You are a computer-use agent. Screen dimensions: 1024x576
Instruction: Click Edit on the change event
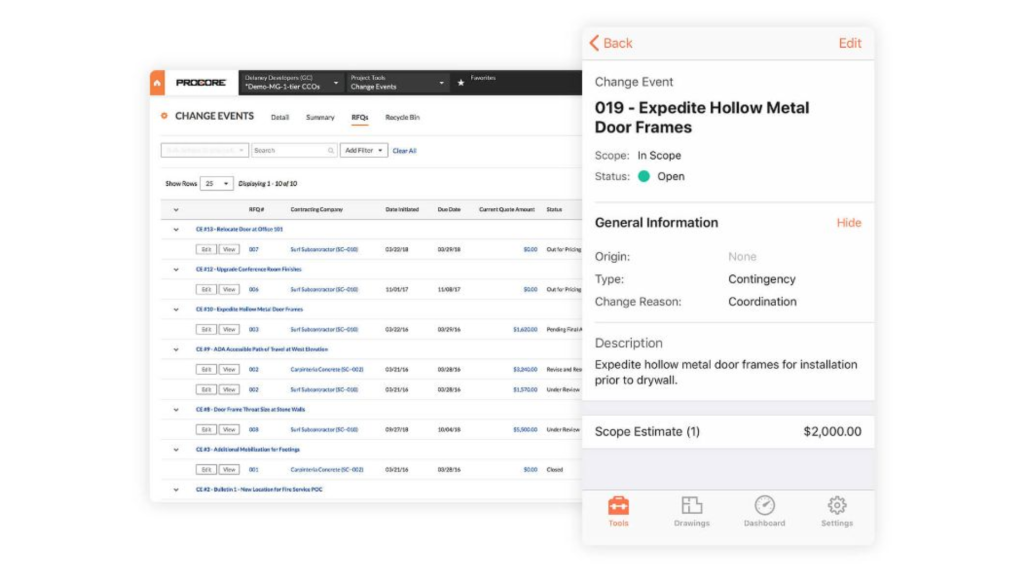tap(850, 43)
